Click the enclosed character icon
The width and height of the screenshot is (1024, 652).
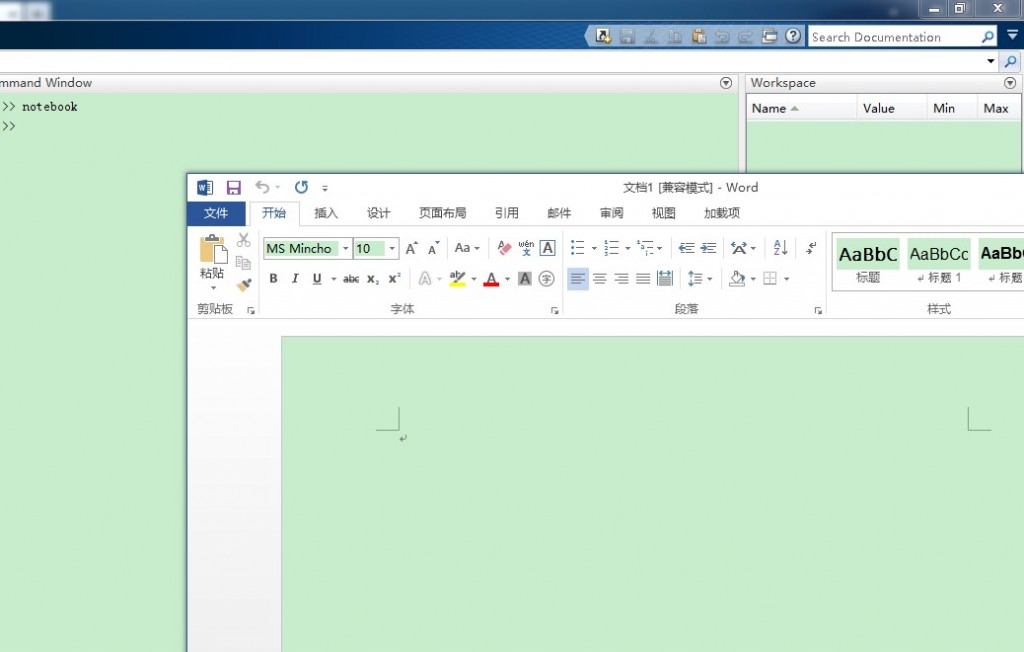point(547,279)
